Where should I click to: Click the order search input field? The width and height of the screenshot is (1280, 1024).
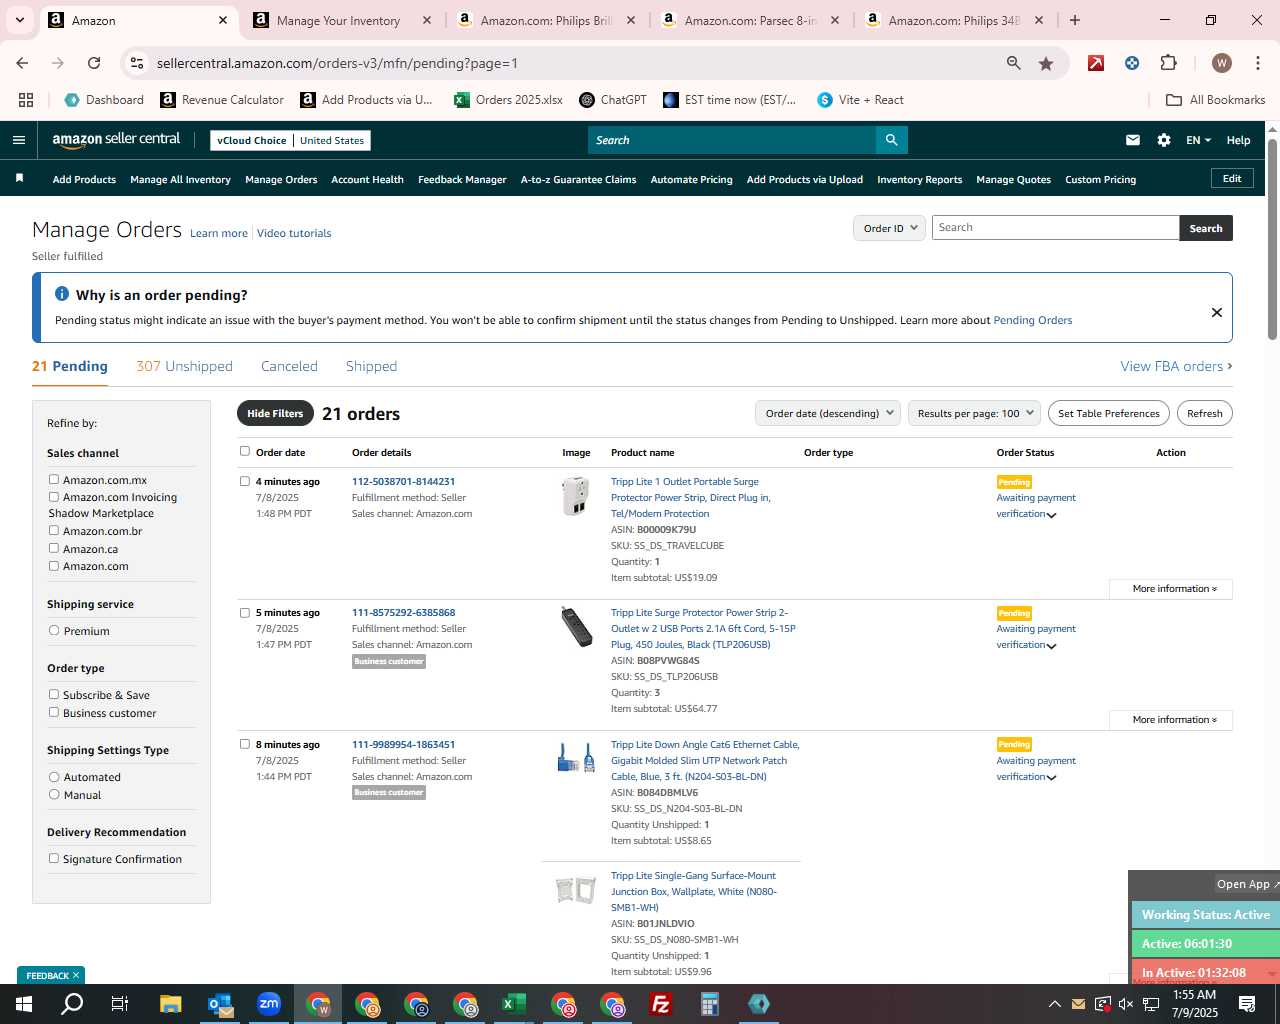click(x=1055, y=228)
